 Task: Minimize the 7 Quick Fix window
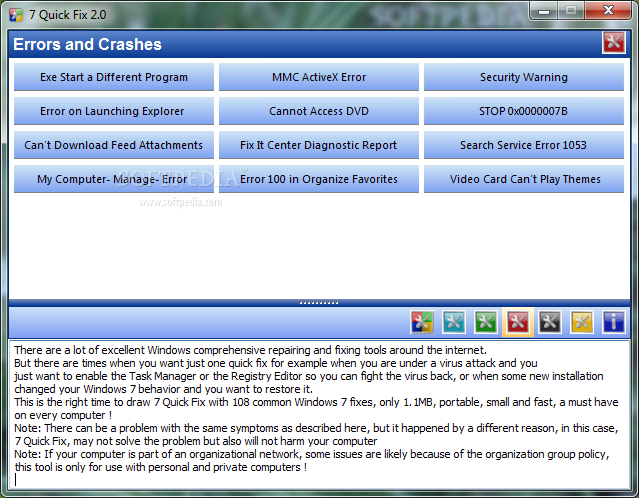(544, 11)
